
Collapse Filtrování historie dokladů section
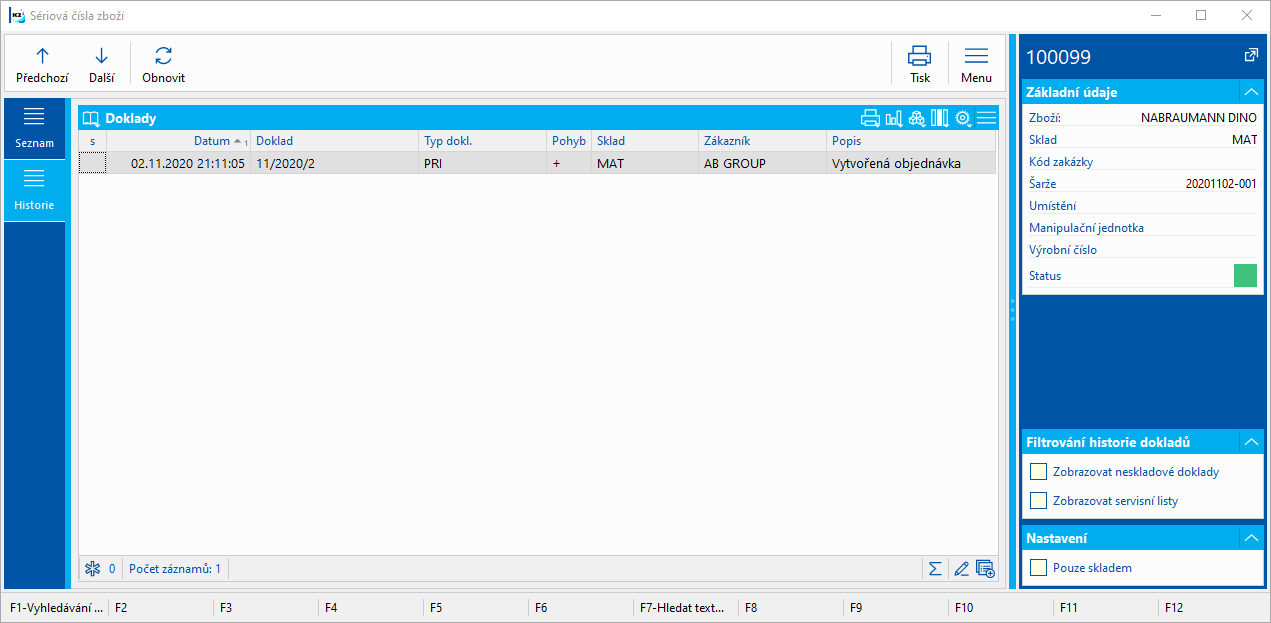pos(1250,441)
